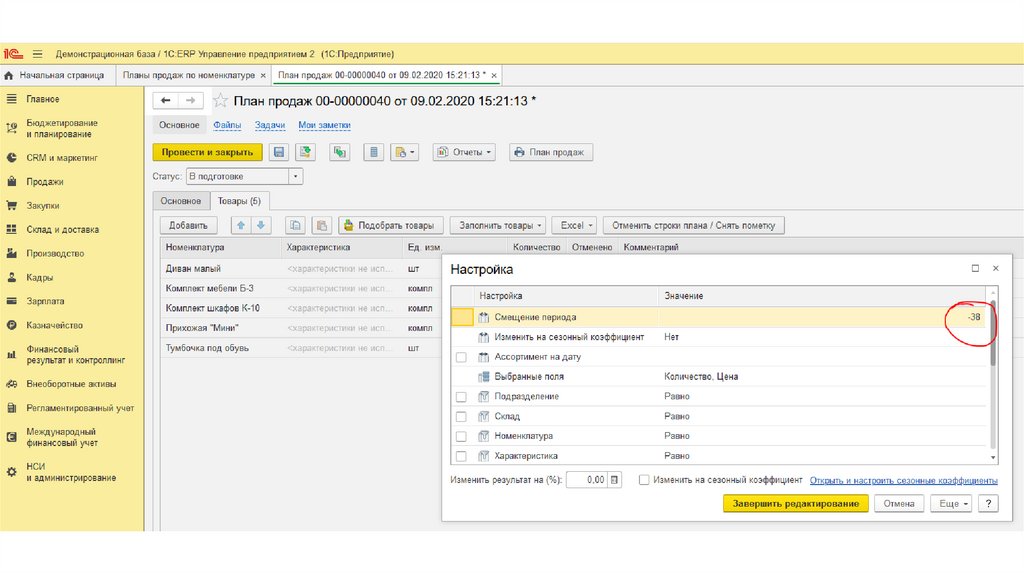Viewport: 1024px width, 574px height.
Task: Switch to the Основное tab beside Товары
Action: tap(181, 201)
